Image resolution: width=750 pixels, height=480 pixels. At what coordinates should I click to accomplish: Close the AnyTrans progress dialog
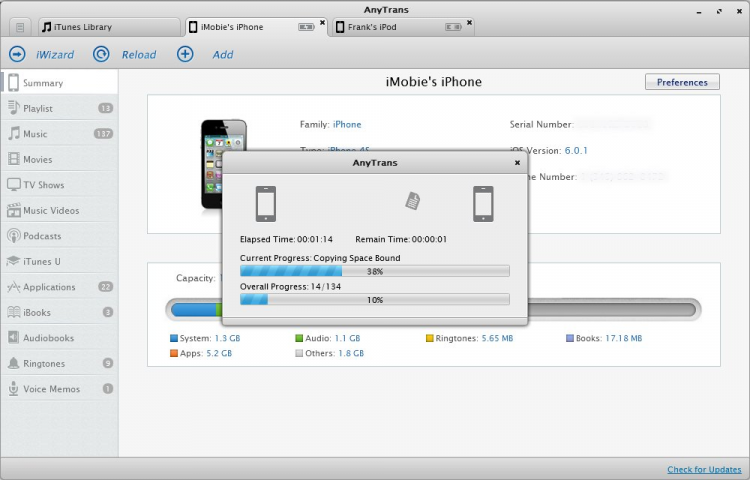[x=517, y=163]
